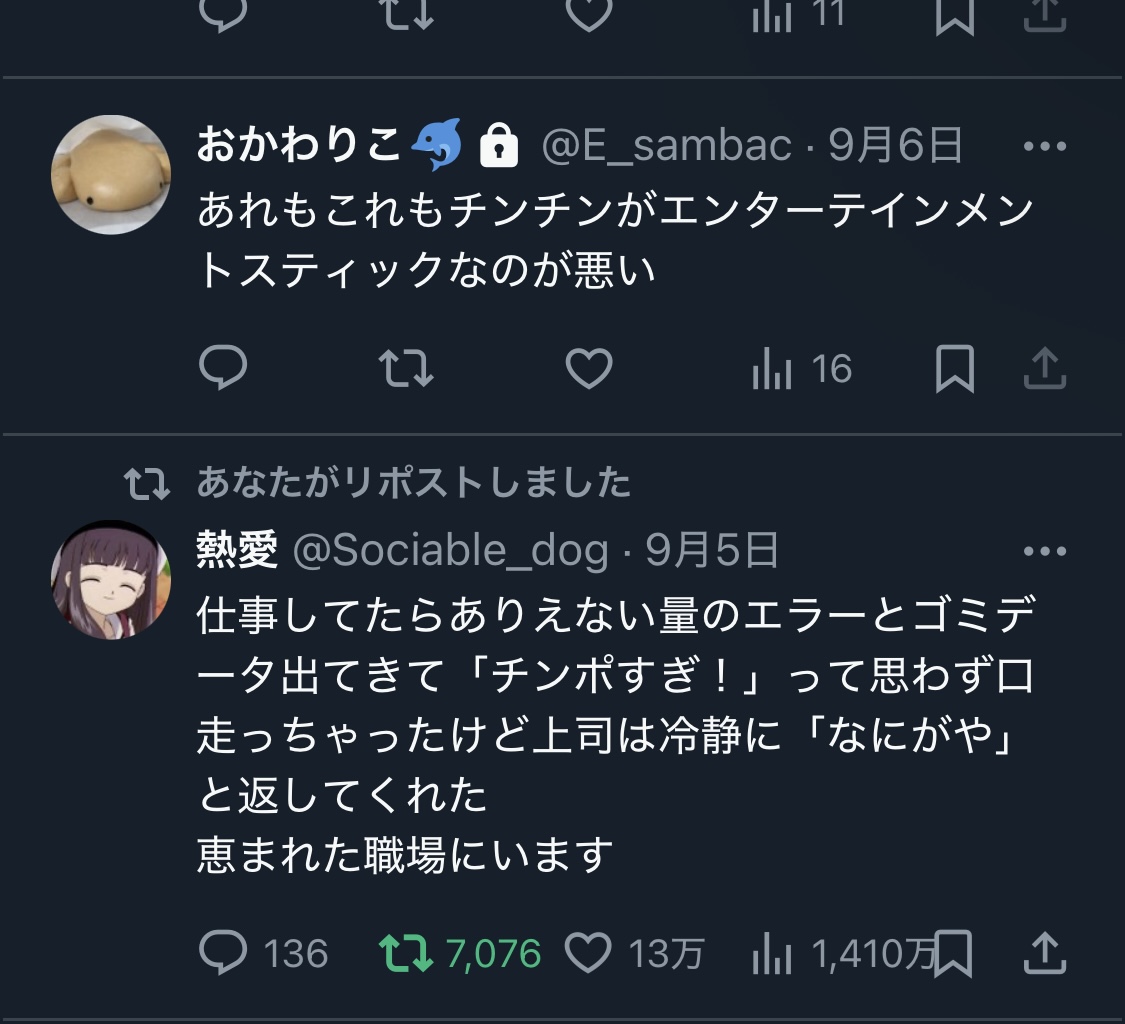This screenshot has height=1024, width=1125.
Task: Like the 熱愛 post with 13万 likes
Action: pos(589,953)
